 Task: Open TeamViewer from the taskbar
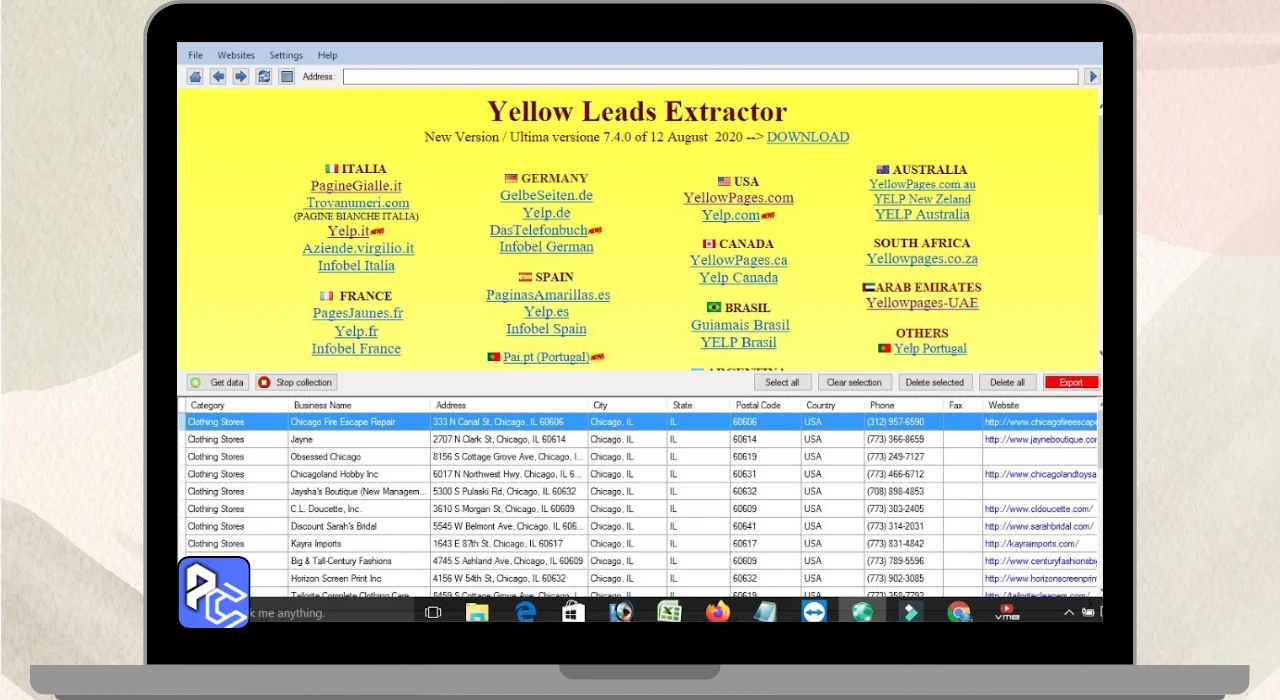click(x=814, y=612)
